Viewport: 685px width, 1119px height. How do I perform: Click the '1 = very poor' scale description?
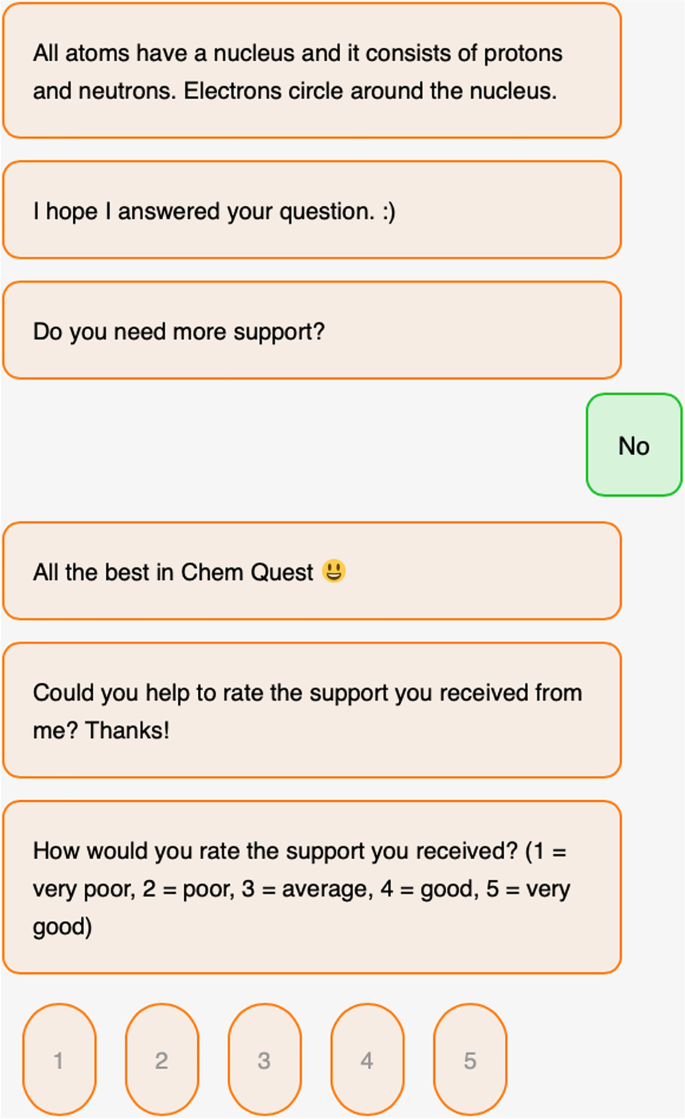pyautogui.click(x=80, y=889)
